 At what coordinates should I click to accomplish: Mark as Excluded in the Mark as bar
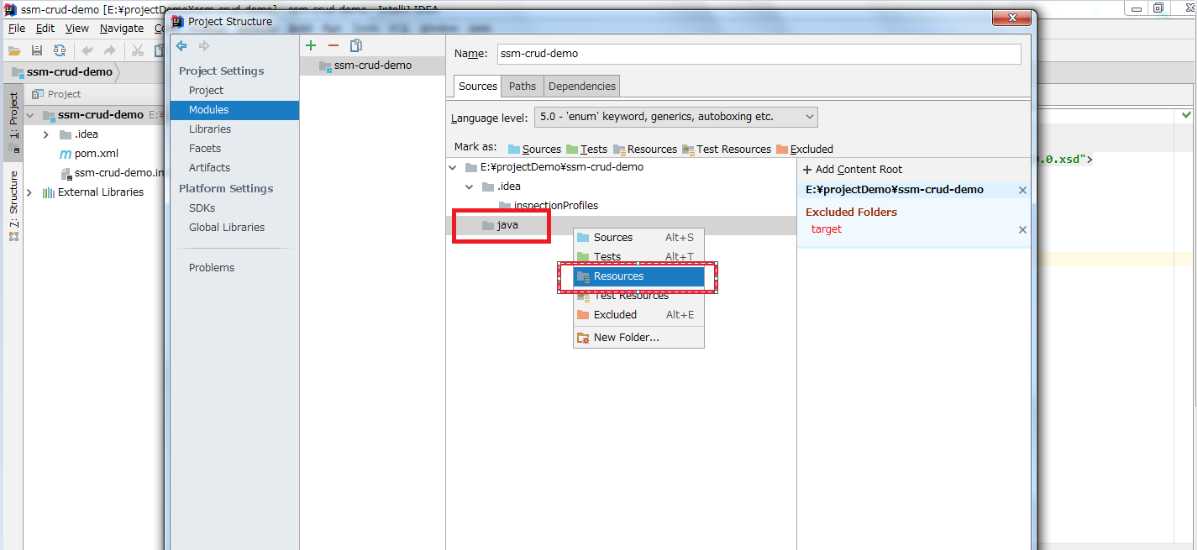pos(805,149)
